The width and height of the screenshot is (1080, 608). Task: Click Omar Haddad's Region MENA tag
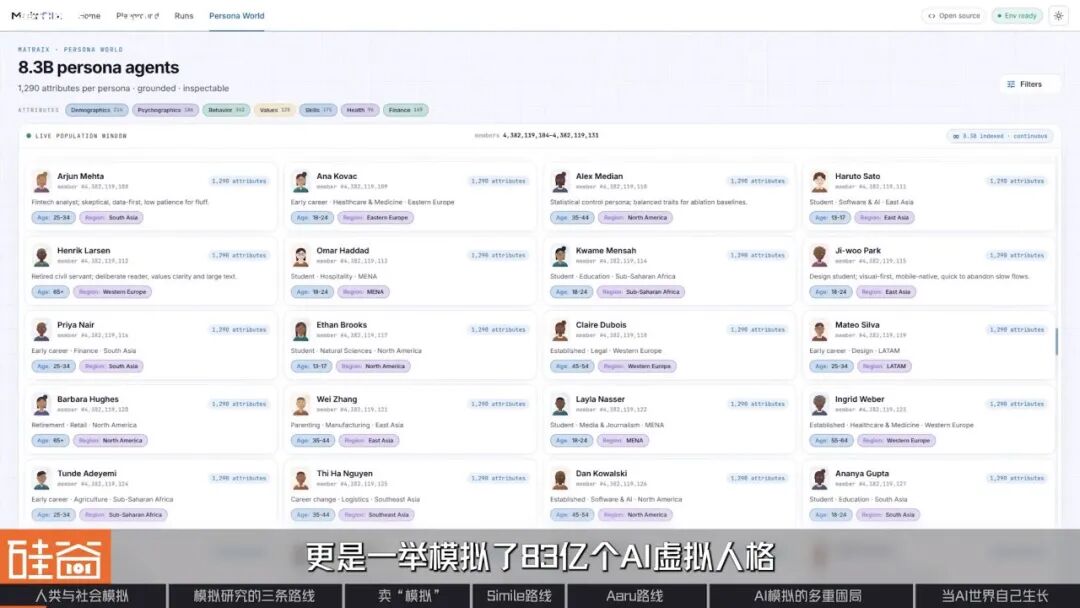coord(364,292)
